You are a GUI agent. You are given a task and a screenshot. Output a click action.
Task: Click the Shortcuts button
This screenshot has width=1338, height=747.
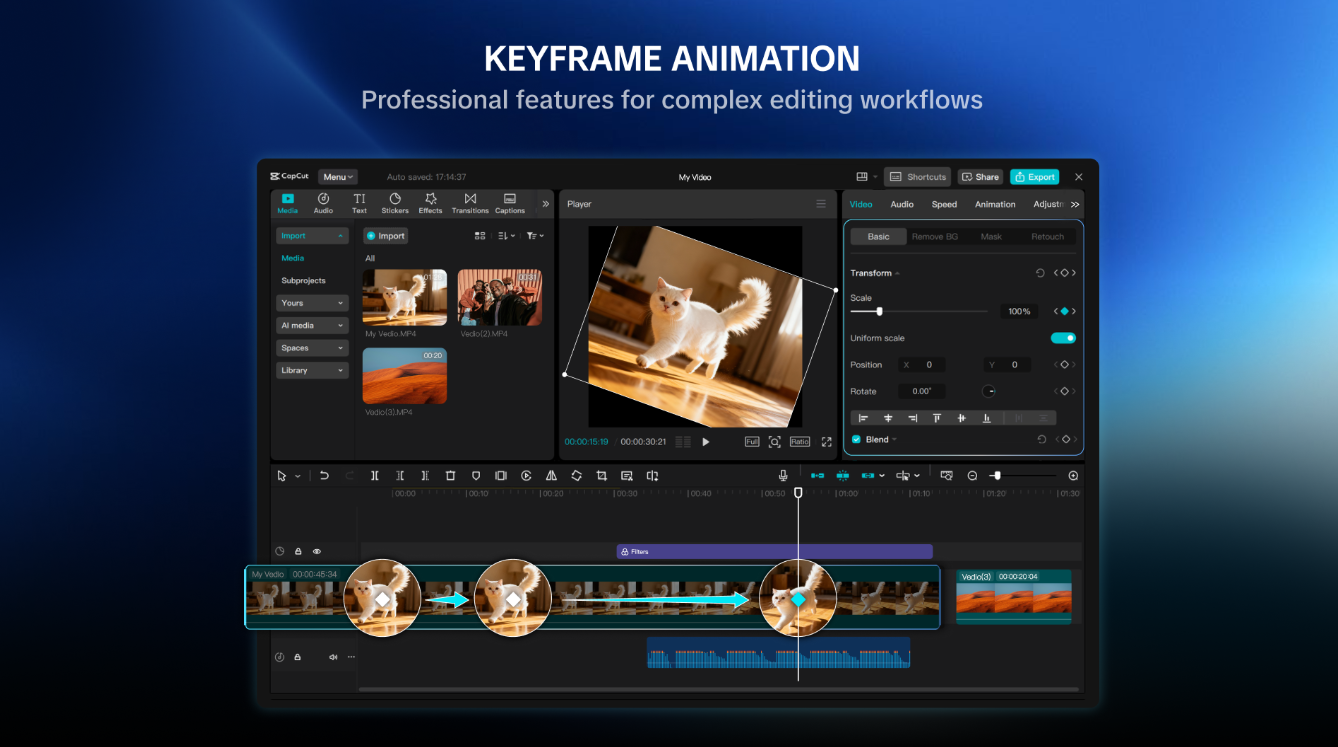pyautogui.click(x=918, y=177)
